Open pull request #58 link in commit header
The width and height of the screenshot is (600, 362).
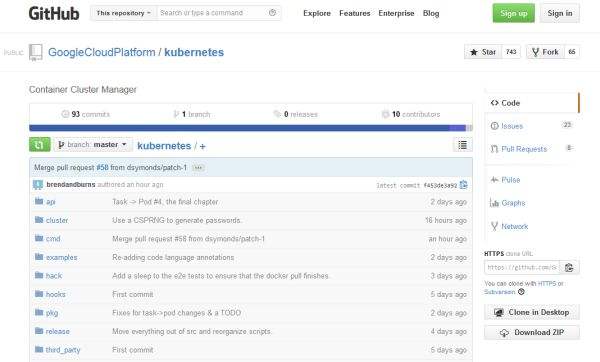(x=102, y=168)
